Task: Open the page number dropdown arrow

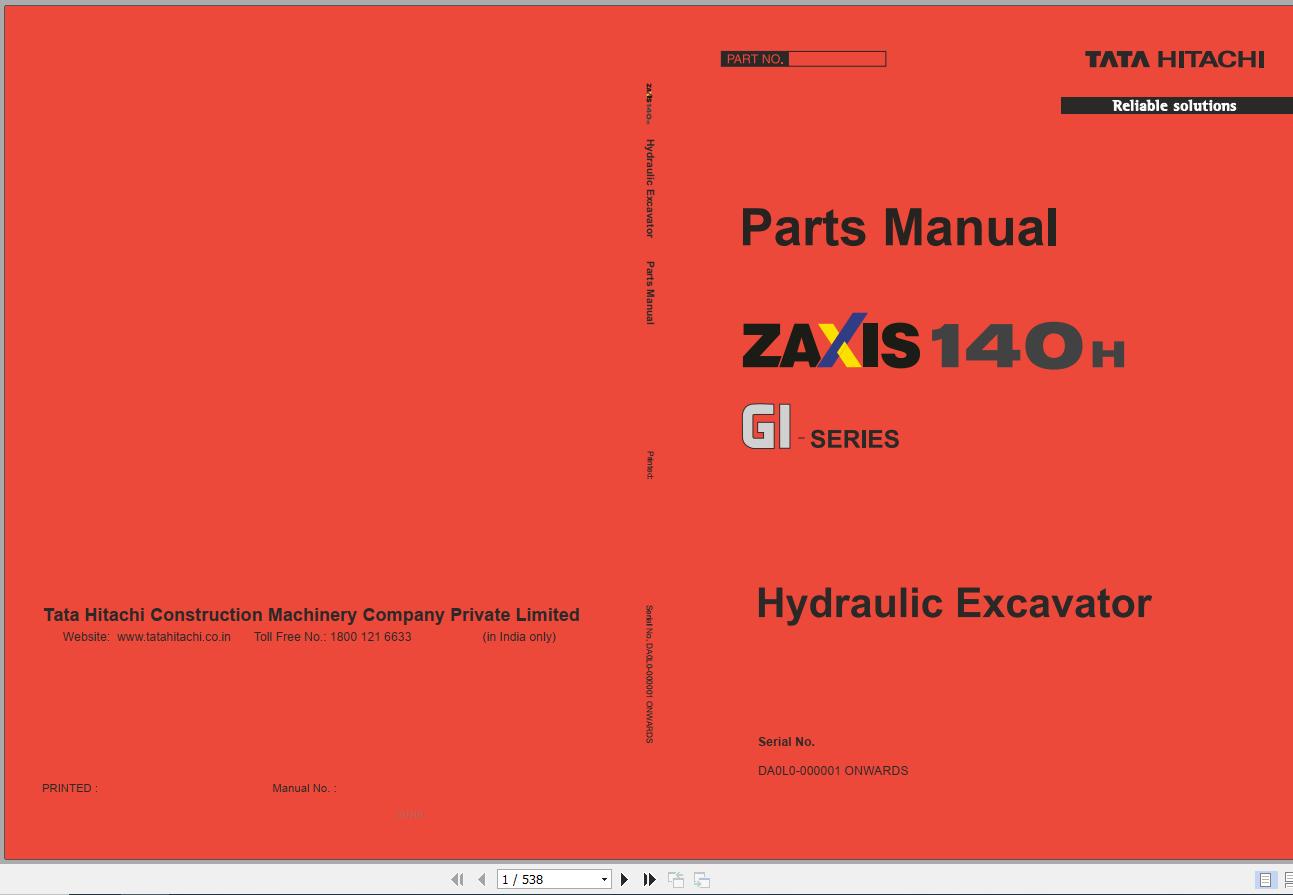Action: point(604,880)
